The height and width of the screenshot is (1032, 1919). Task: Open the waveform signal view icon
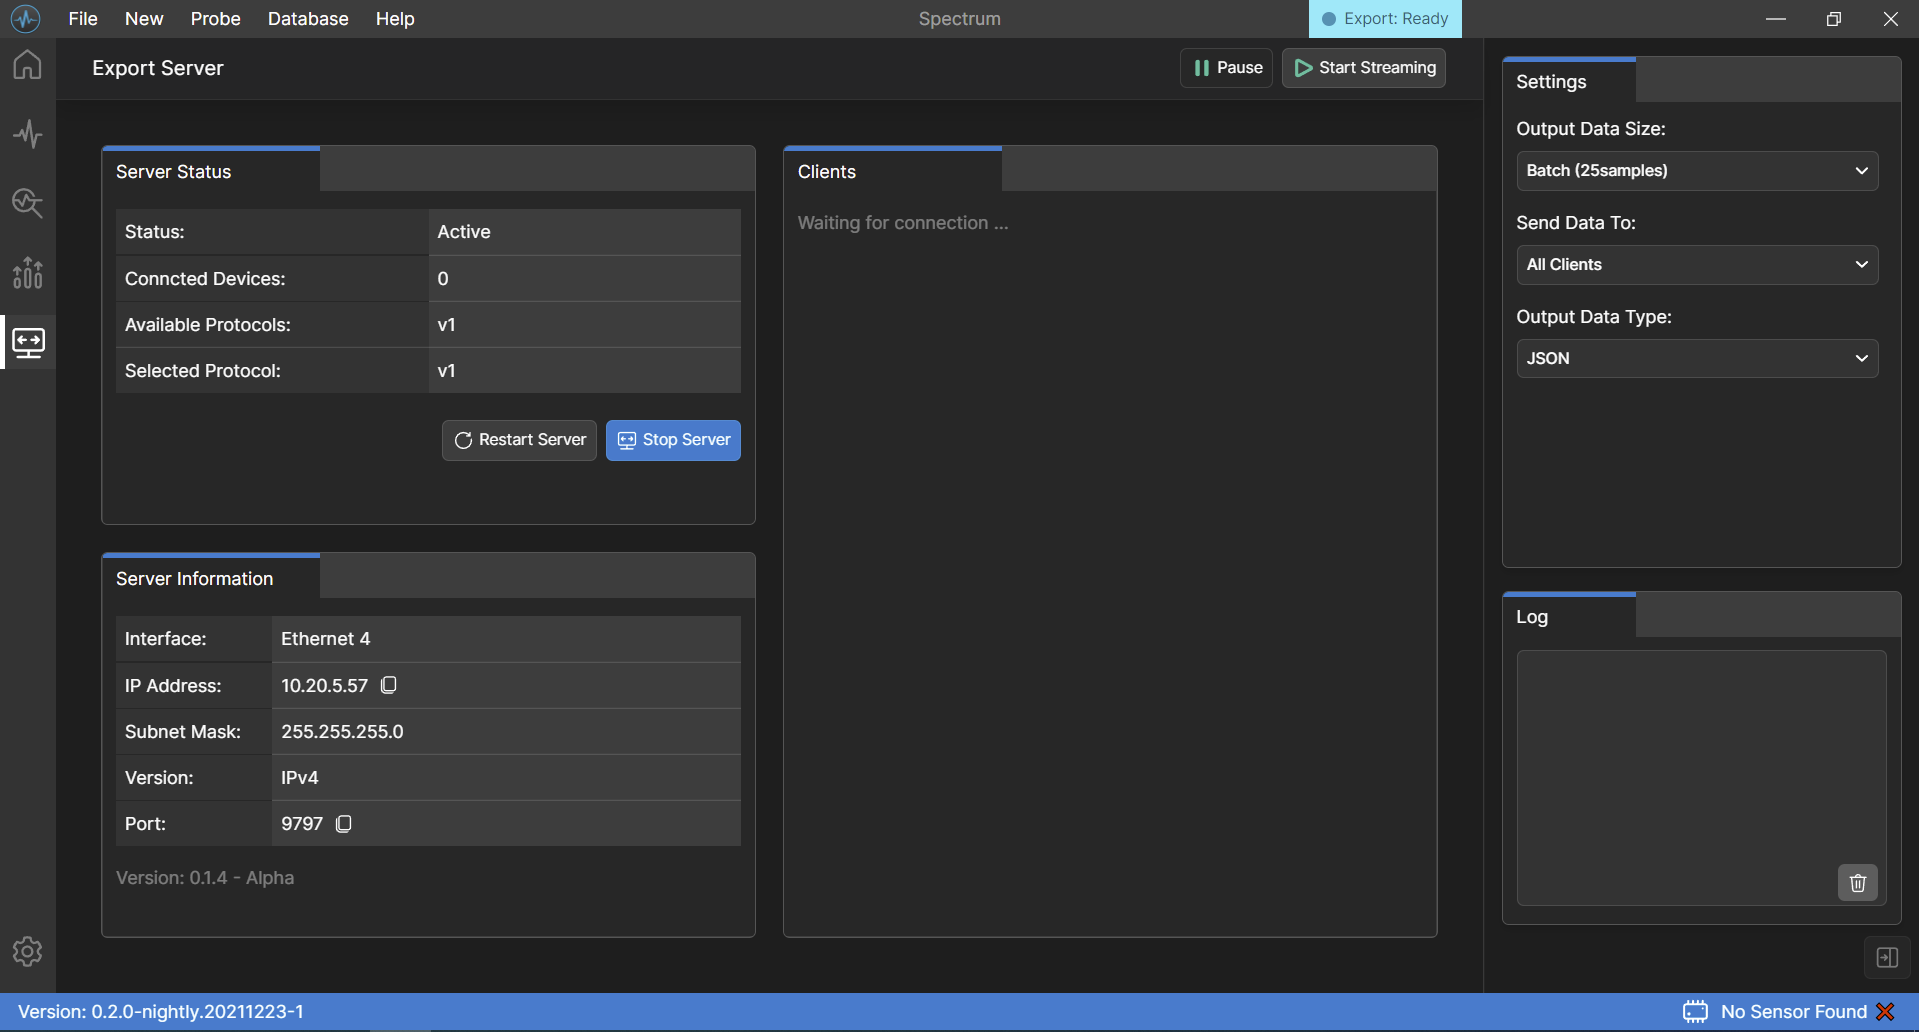[27, 134]
